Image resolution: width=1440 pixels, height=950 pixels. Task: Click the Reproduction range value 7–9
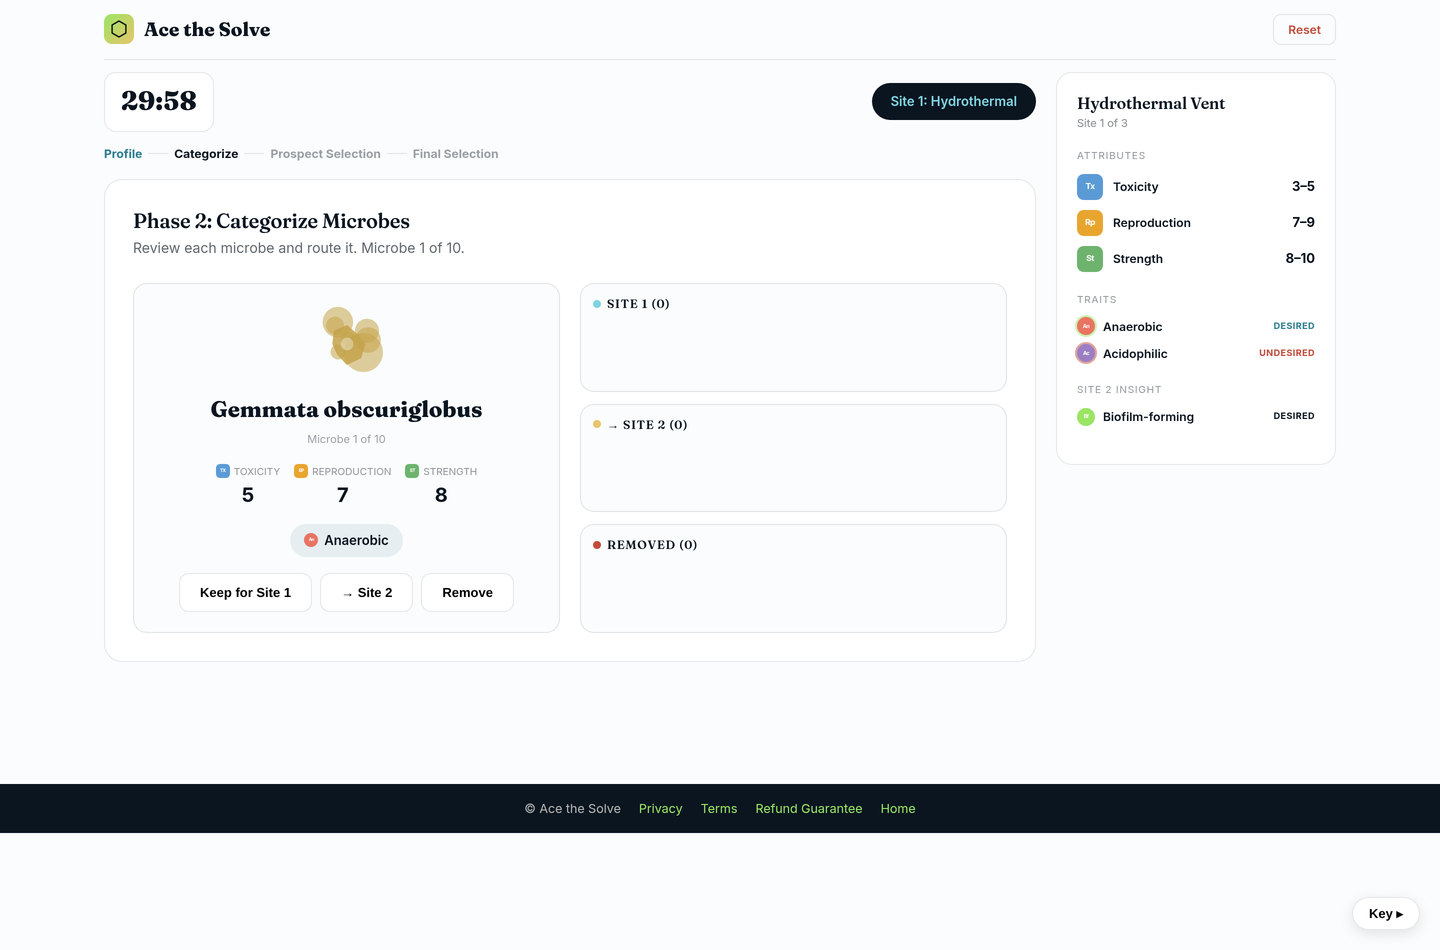point(1303,222)
